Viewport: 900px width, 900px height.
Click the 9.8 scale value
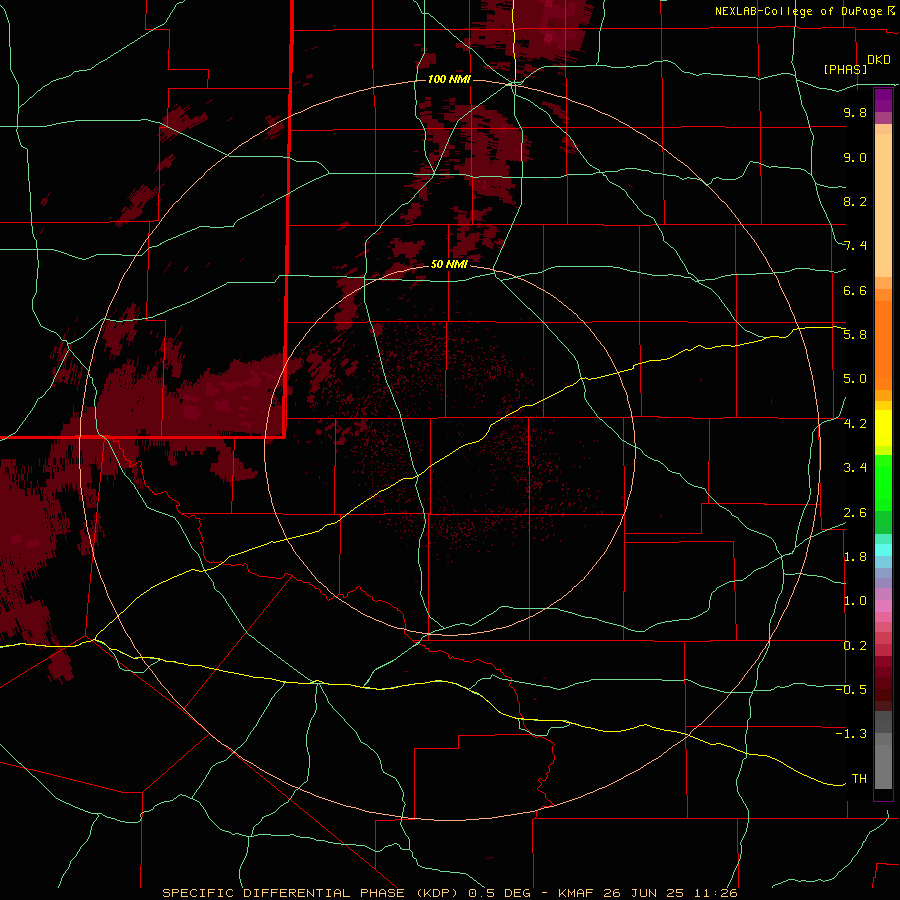click(x=855, y=112)
